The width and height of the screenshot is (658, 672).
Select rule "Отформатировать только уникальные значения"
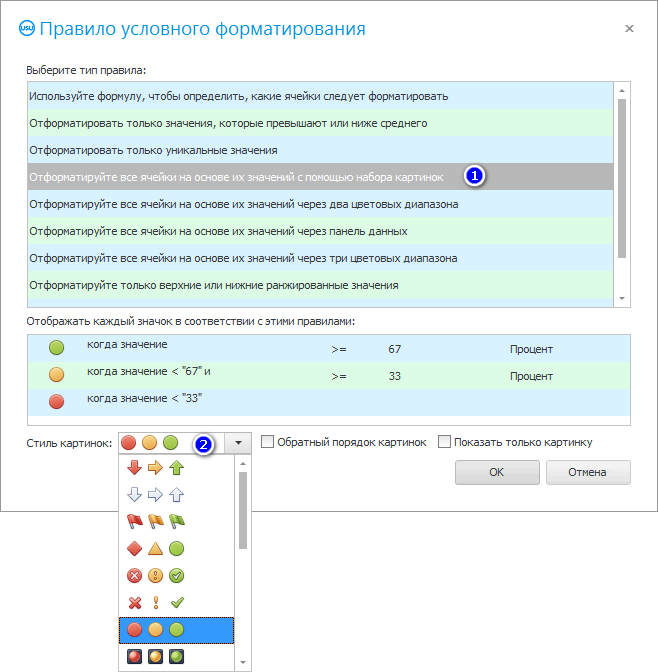click(153, 150)
